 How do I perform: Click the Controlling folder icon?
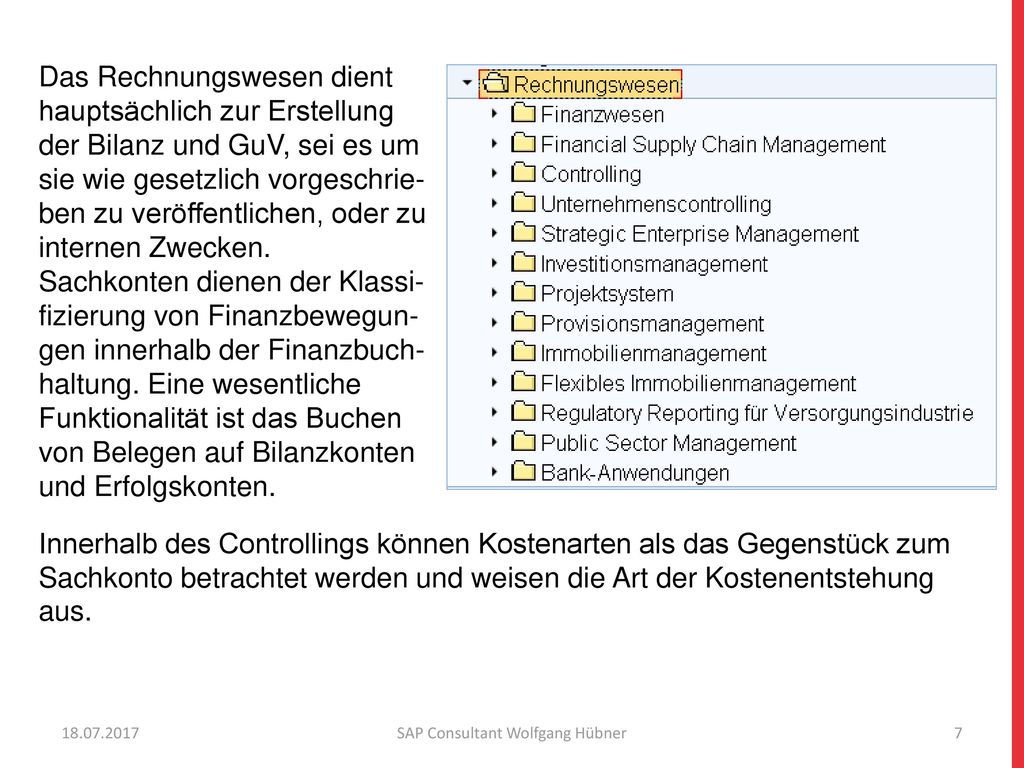pos(523,173)
